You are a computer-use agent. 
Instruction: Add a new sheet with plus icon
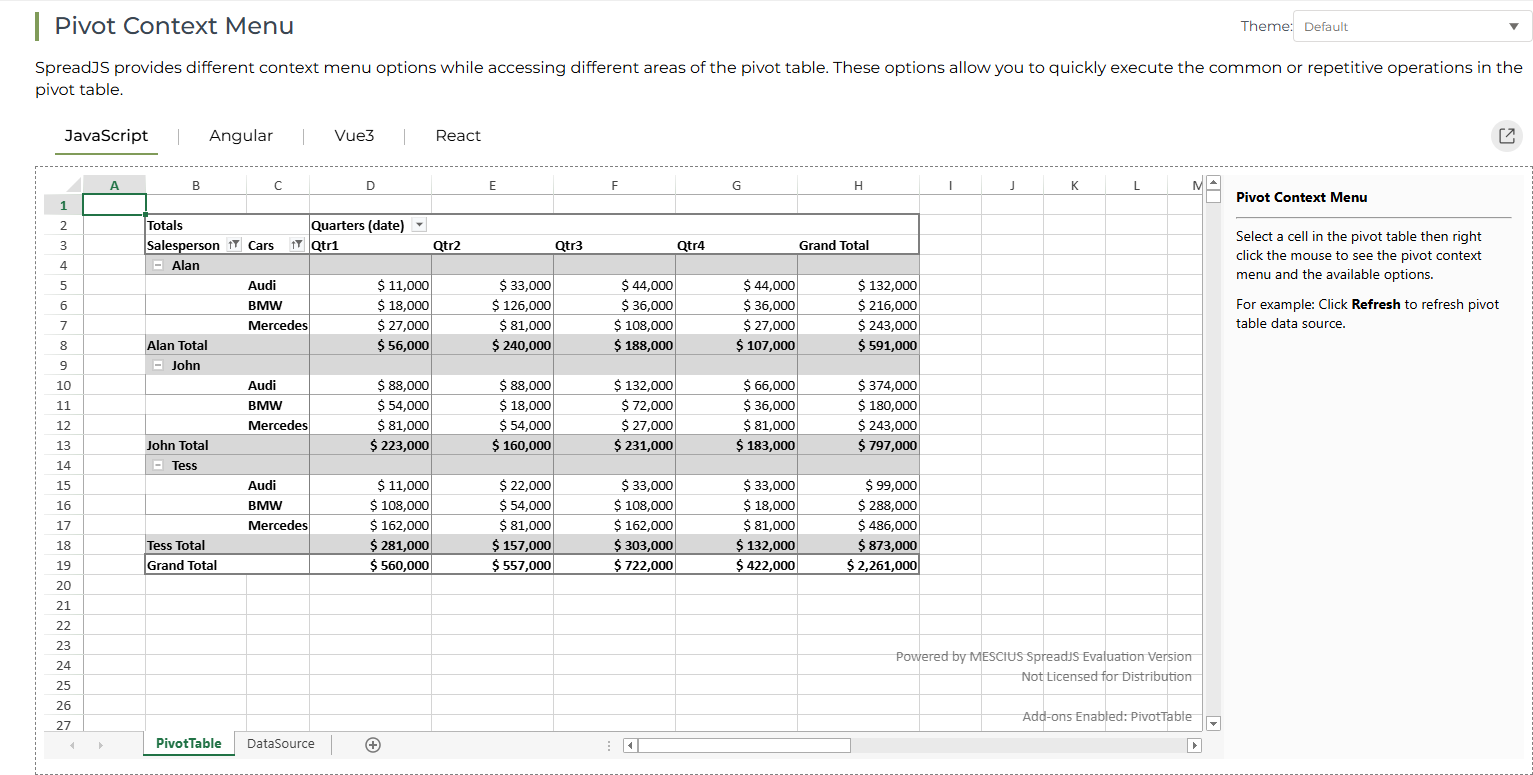pos(373,744)
